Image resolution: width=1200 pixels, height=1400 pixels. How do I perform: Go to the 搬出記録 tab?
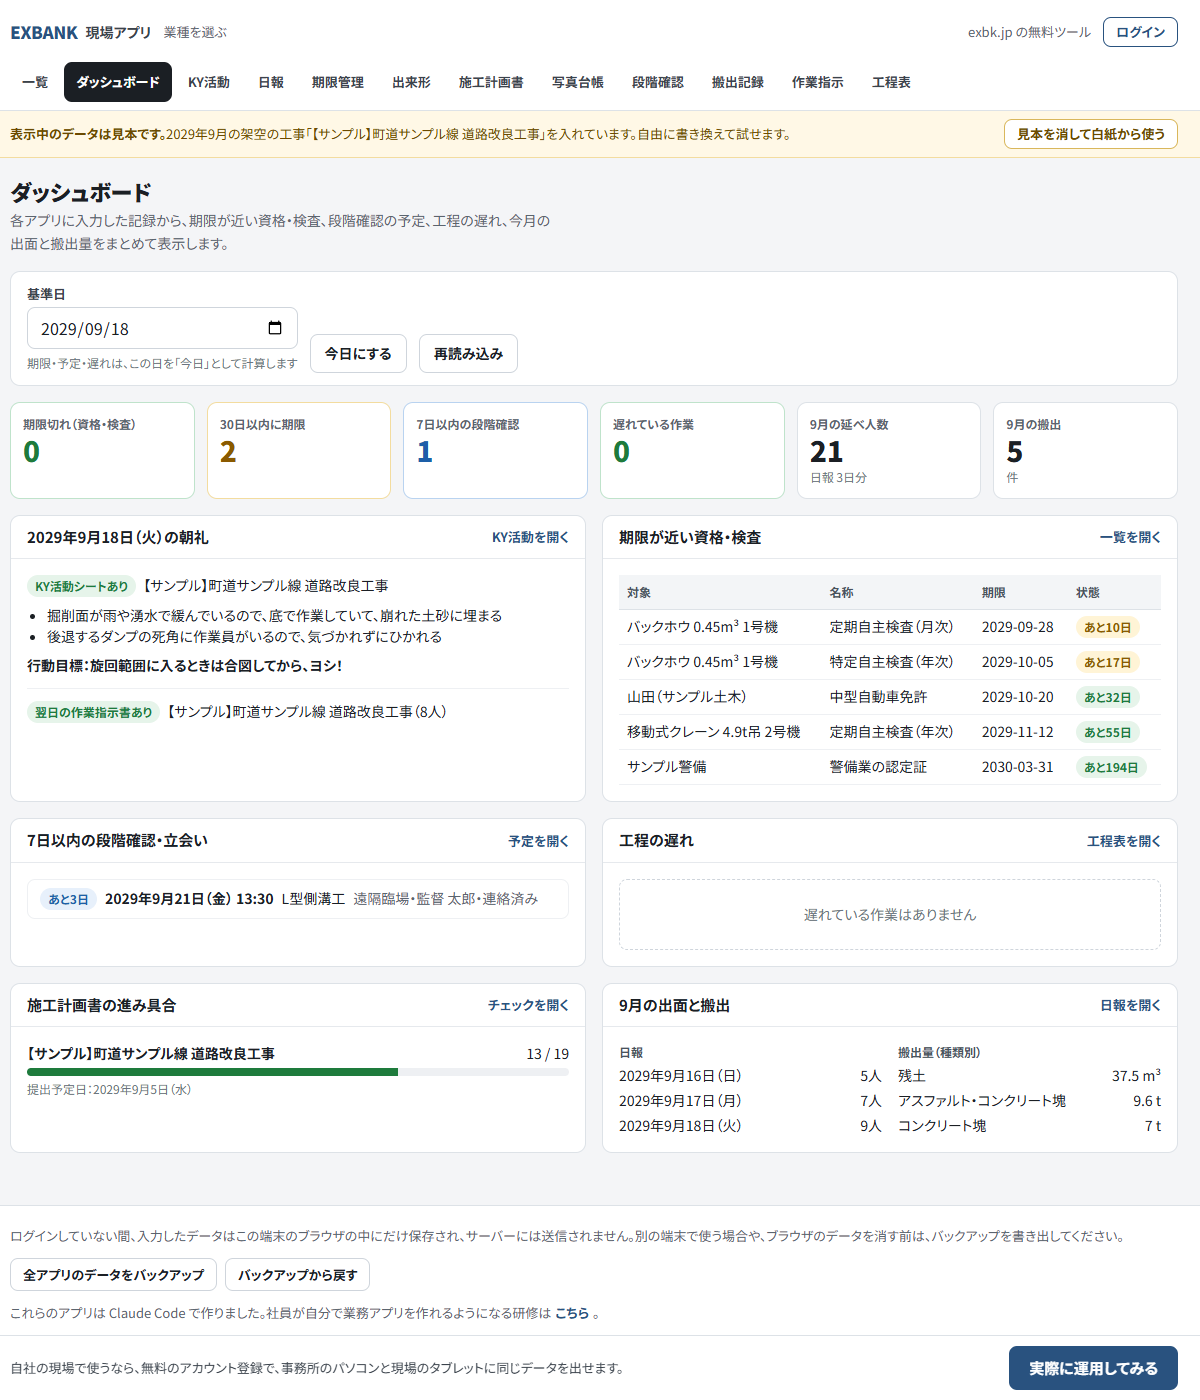(738, 82)
